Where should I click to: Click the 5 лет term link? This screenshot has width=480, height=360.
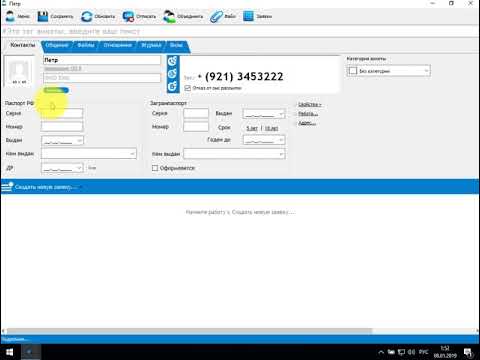[x=252, y=128]
